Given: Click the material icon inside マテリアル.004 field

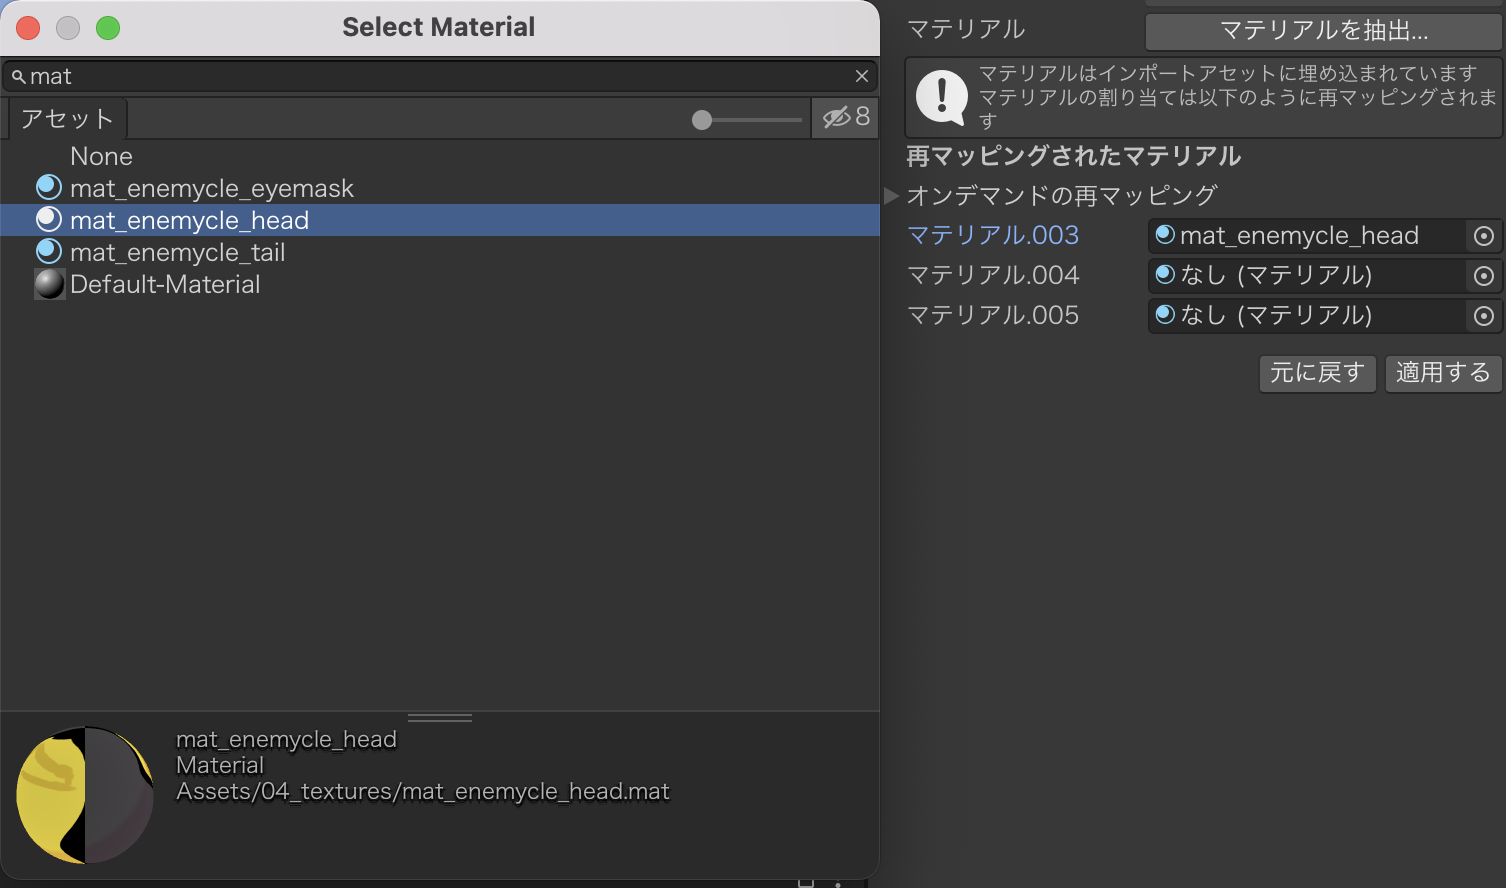Looking at the screenshot, I should coord(1165,274).
